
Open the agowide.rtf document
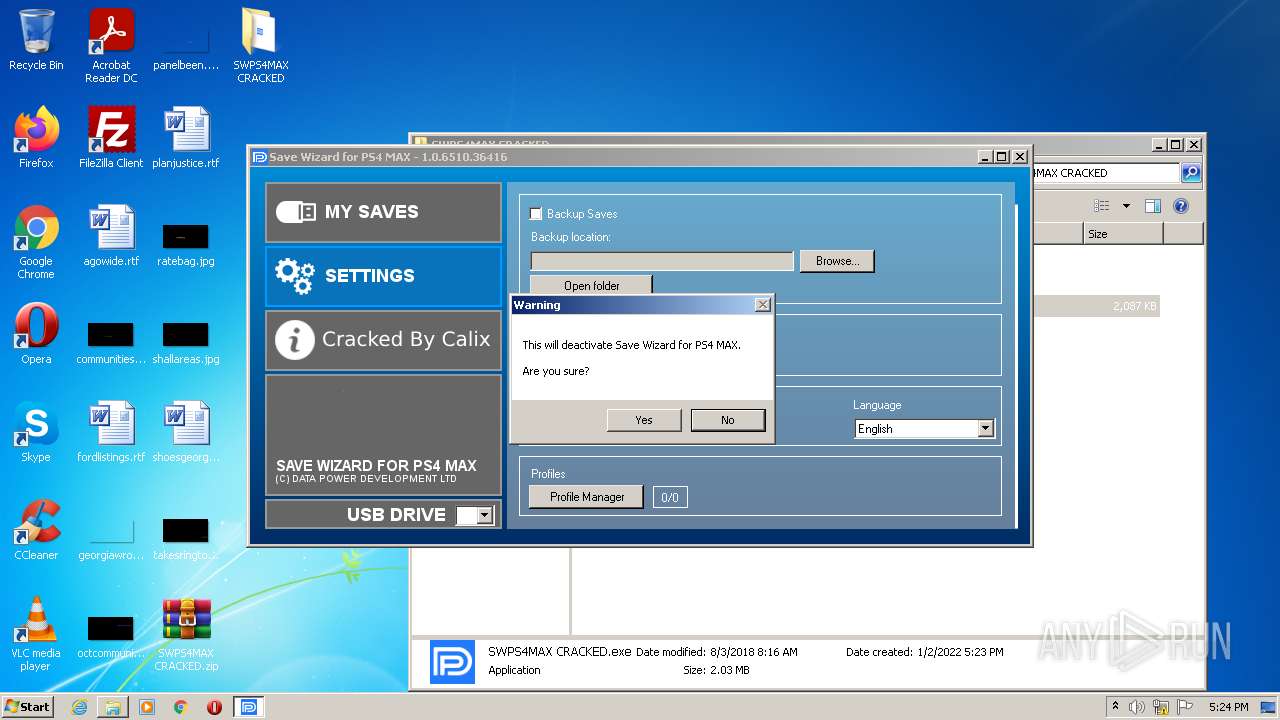(111, 235)
